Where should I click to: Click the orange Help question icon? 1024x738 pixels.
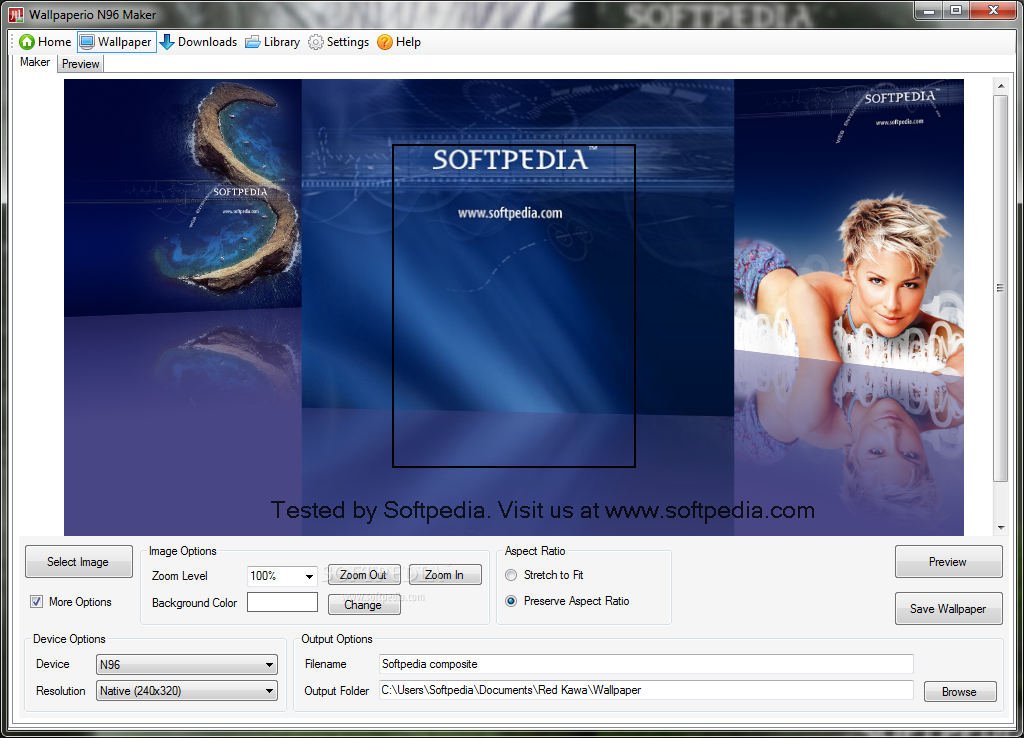(x=385, y=42)
